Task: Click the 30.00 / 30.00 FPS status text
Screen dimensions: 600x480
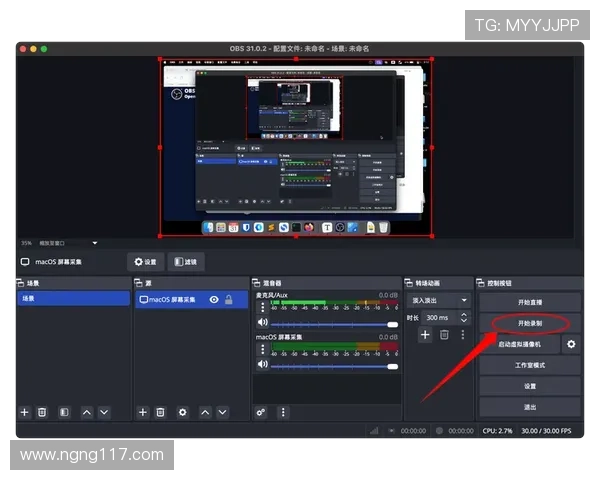Action: [x=546, y=431]
